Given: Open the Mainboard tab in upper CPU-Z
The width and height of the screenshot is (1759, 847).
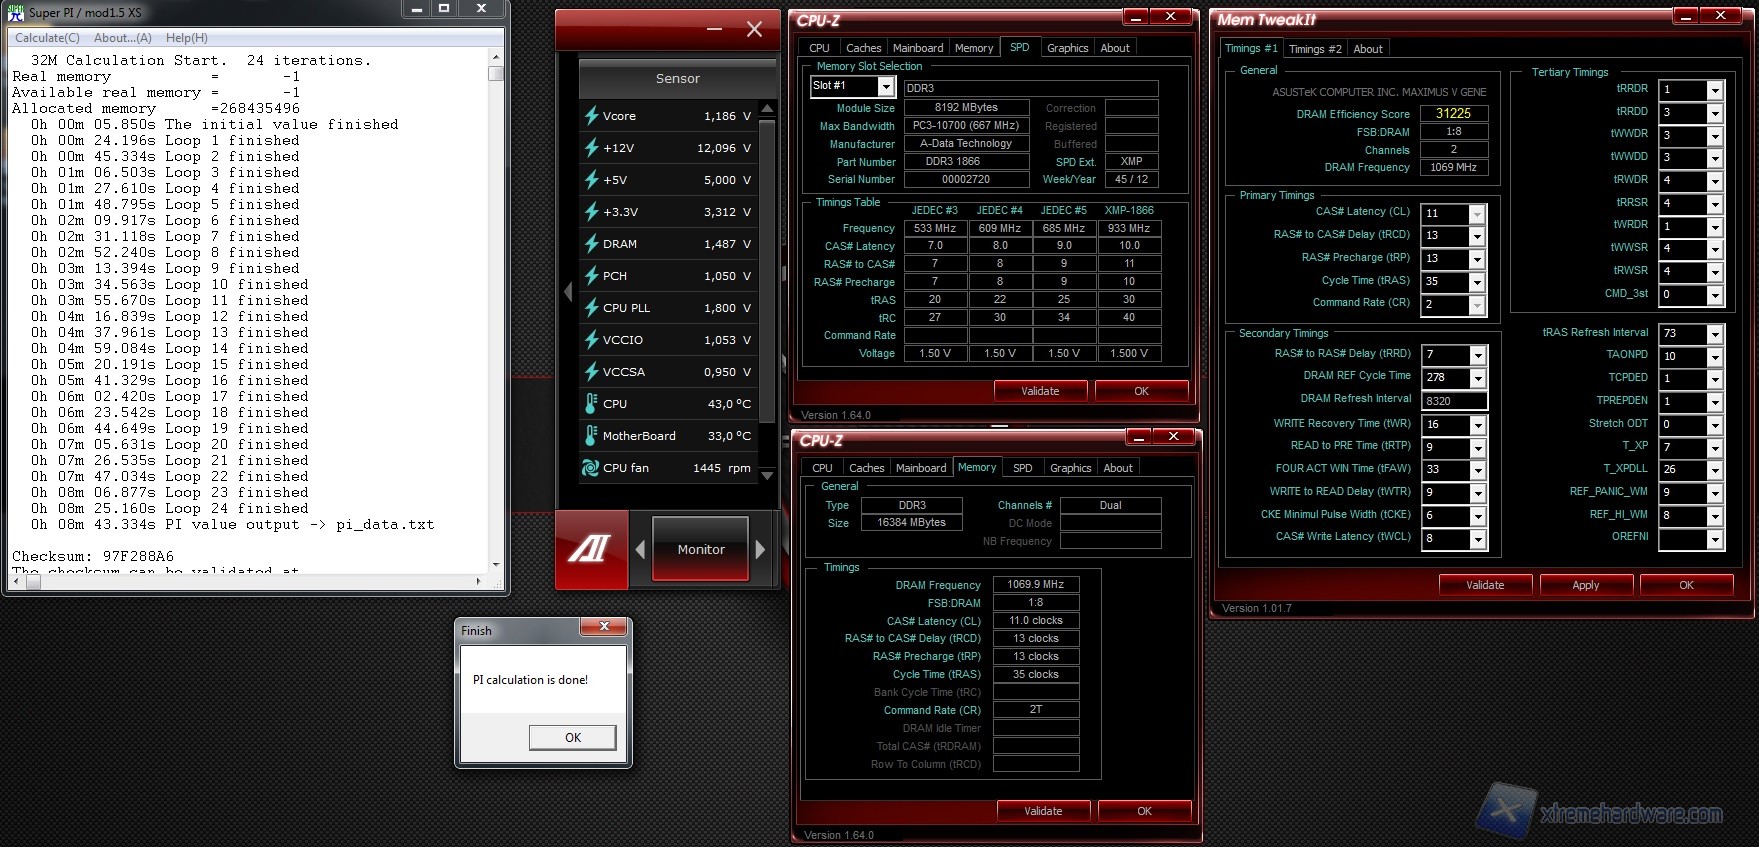Looking at the screenshot, I should tap(917, 48).
